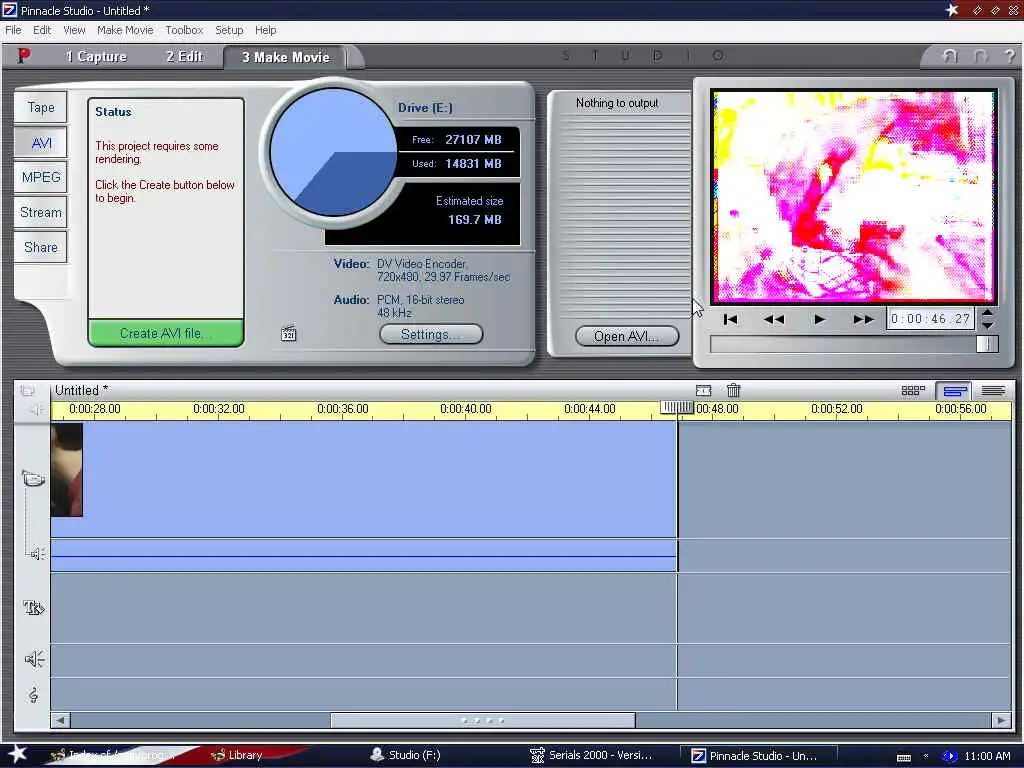This screenshot has width=1024, height=768.
Task: Switch to the 1 Capture tab
Action: (96, 57)
